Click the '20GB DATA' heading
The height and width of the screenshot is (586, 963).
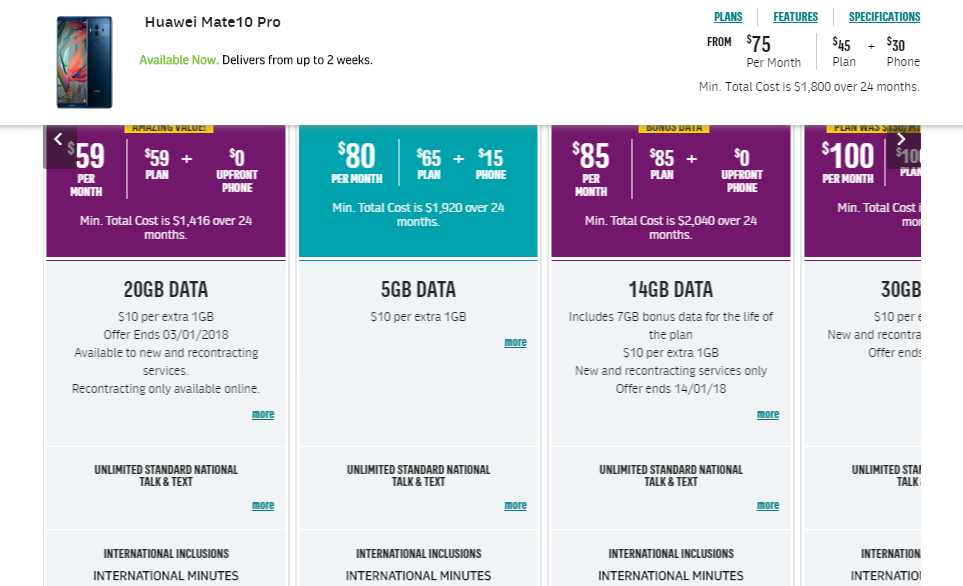pos(166,289)
